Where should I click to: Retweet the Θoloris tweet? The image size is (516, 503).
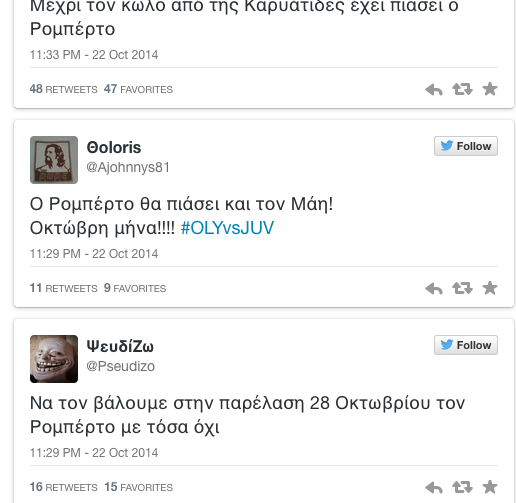coord(462,288)
